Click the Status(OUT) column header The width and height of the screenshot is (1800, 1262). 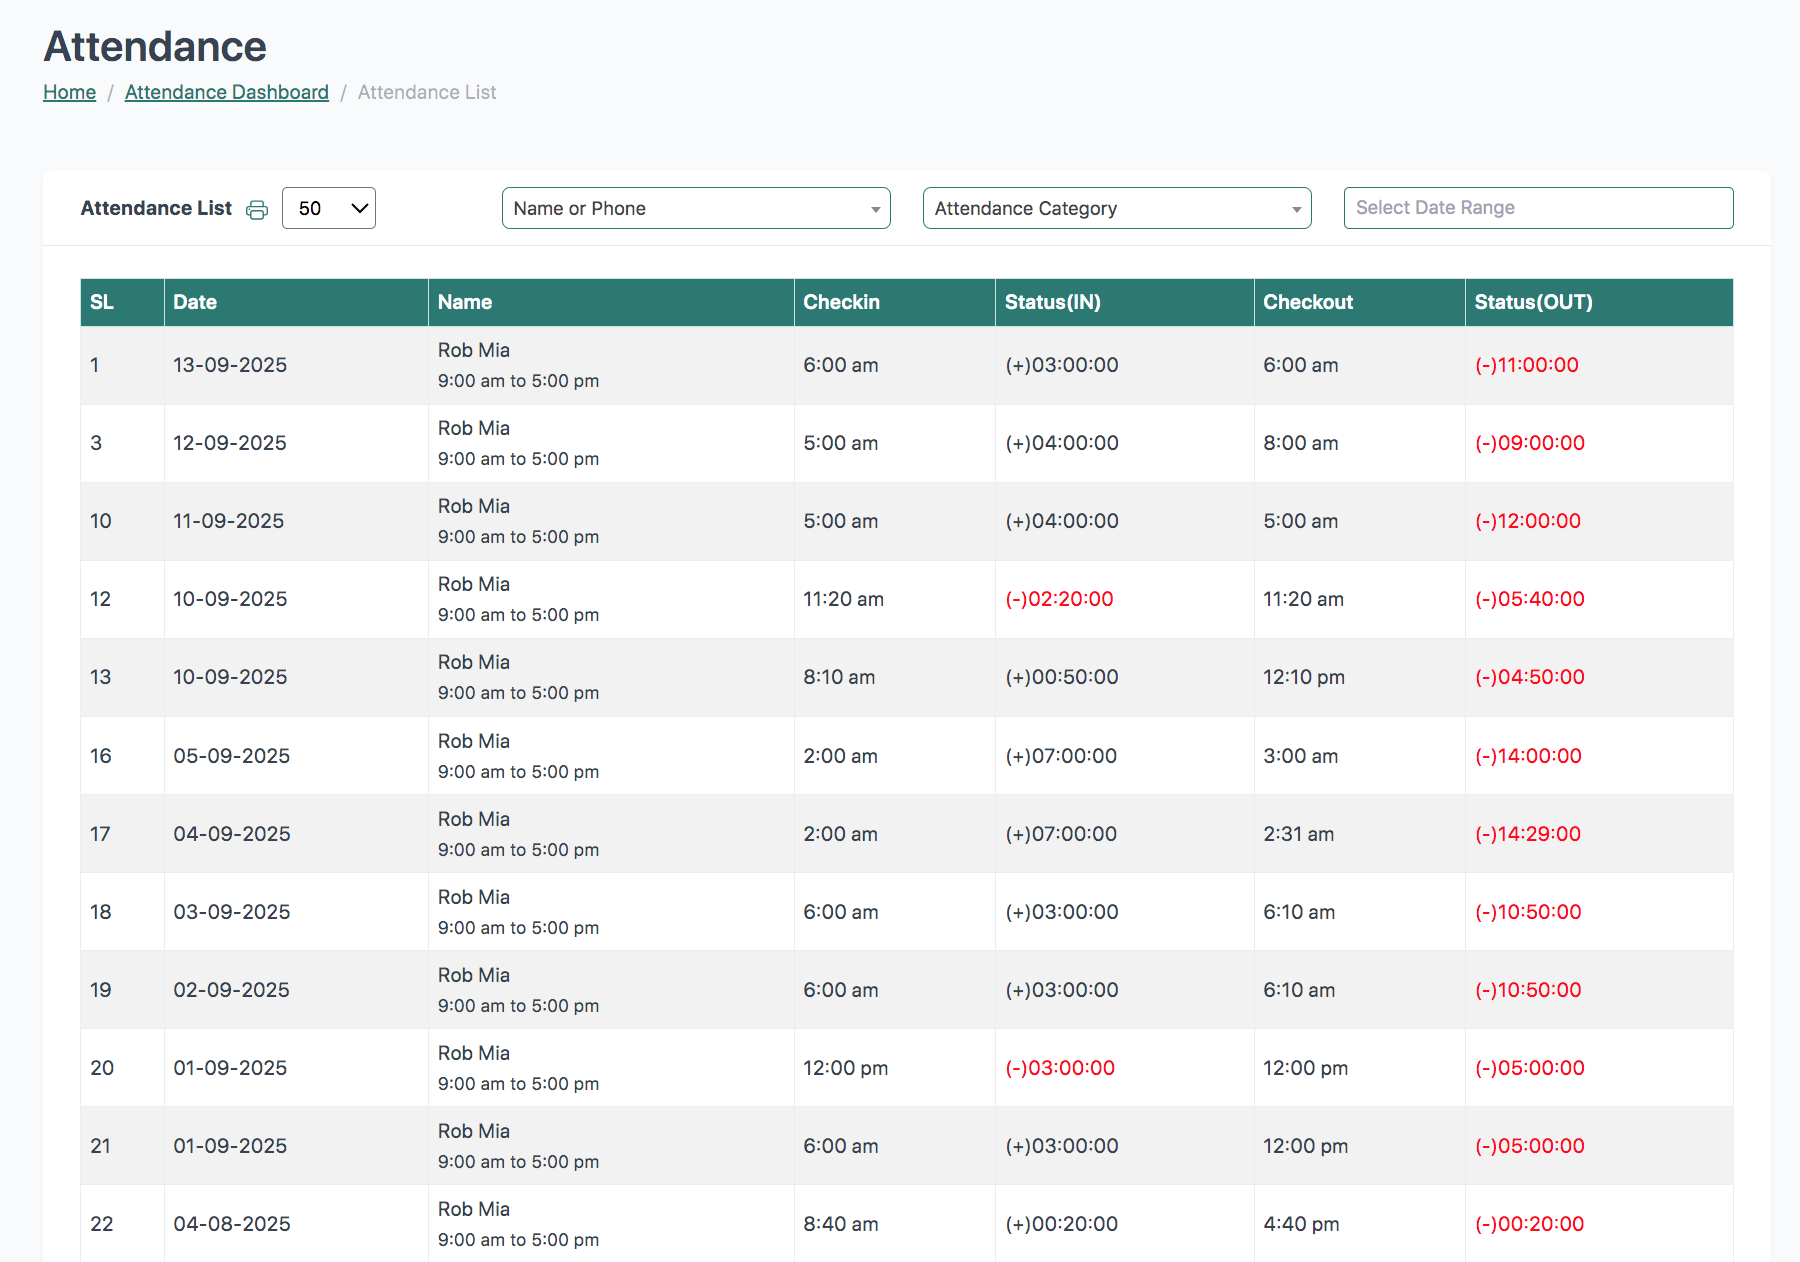[x=1533, y=302]
